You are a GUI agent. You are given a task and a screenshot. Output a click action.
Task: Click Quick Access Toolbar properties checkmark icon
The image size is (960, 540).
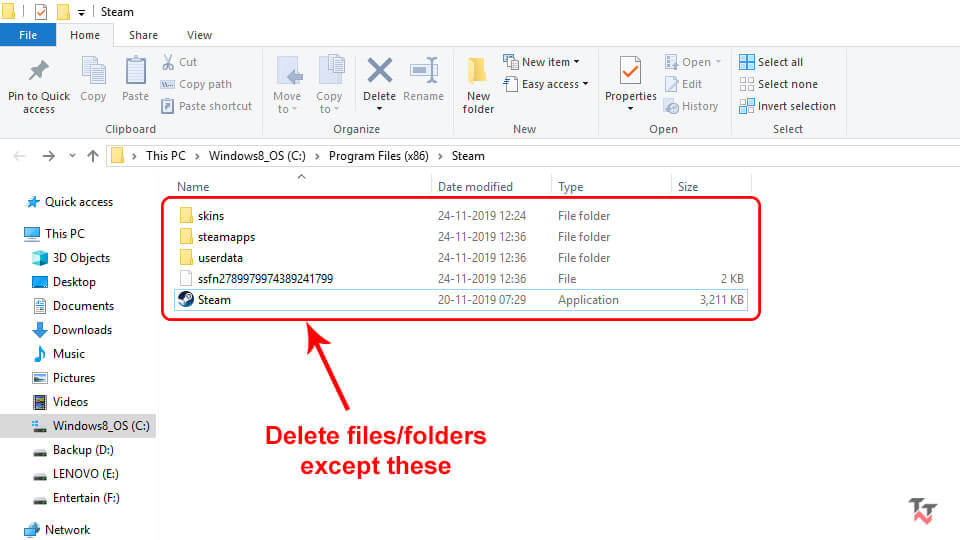(x=41, y=12)
